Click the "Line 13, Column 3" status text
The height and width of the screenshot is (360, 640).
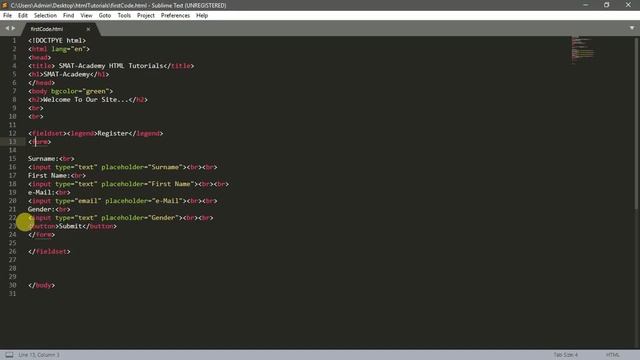39,355
